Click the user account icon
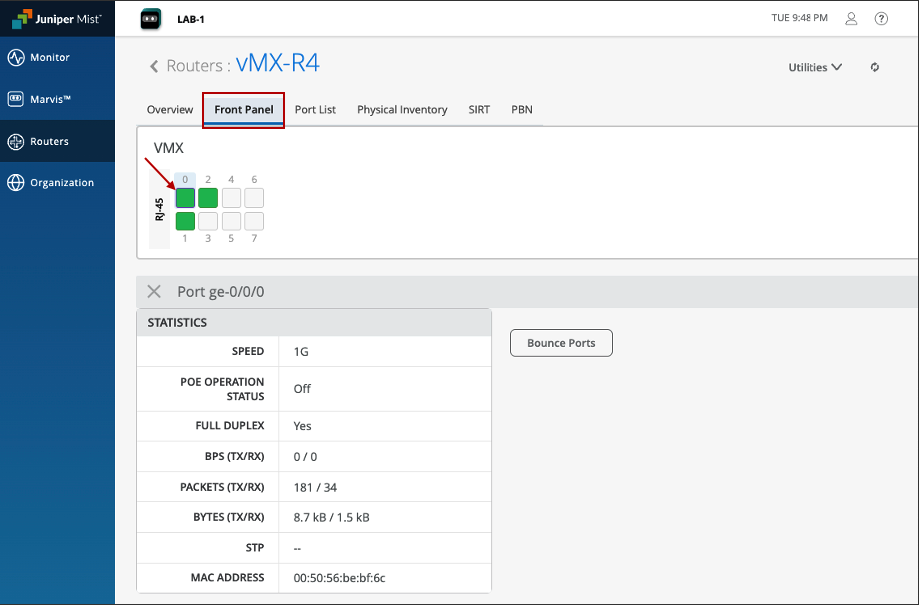This screenshot has width=920, height=607. (x=851, y=18)
